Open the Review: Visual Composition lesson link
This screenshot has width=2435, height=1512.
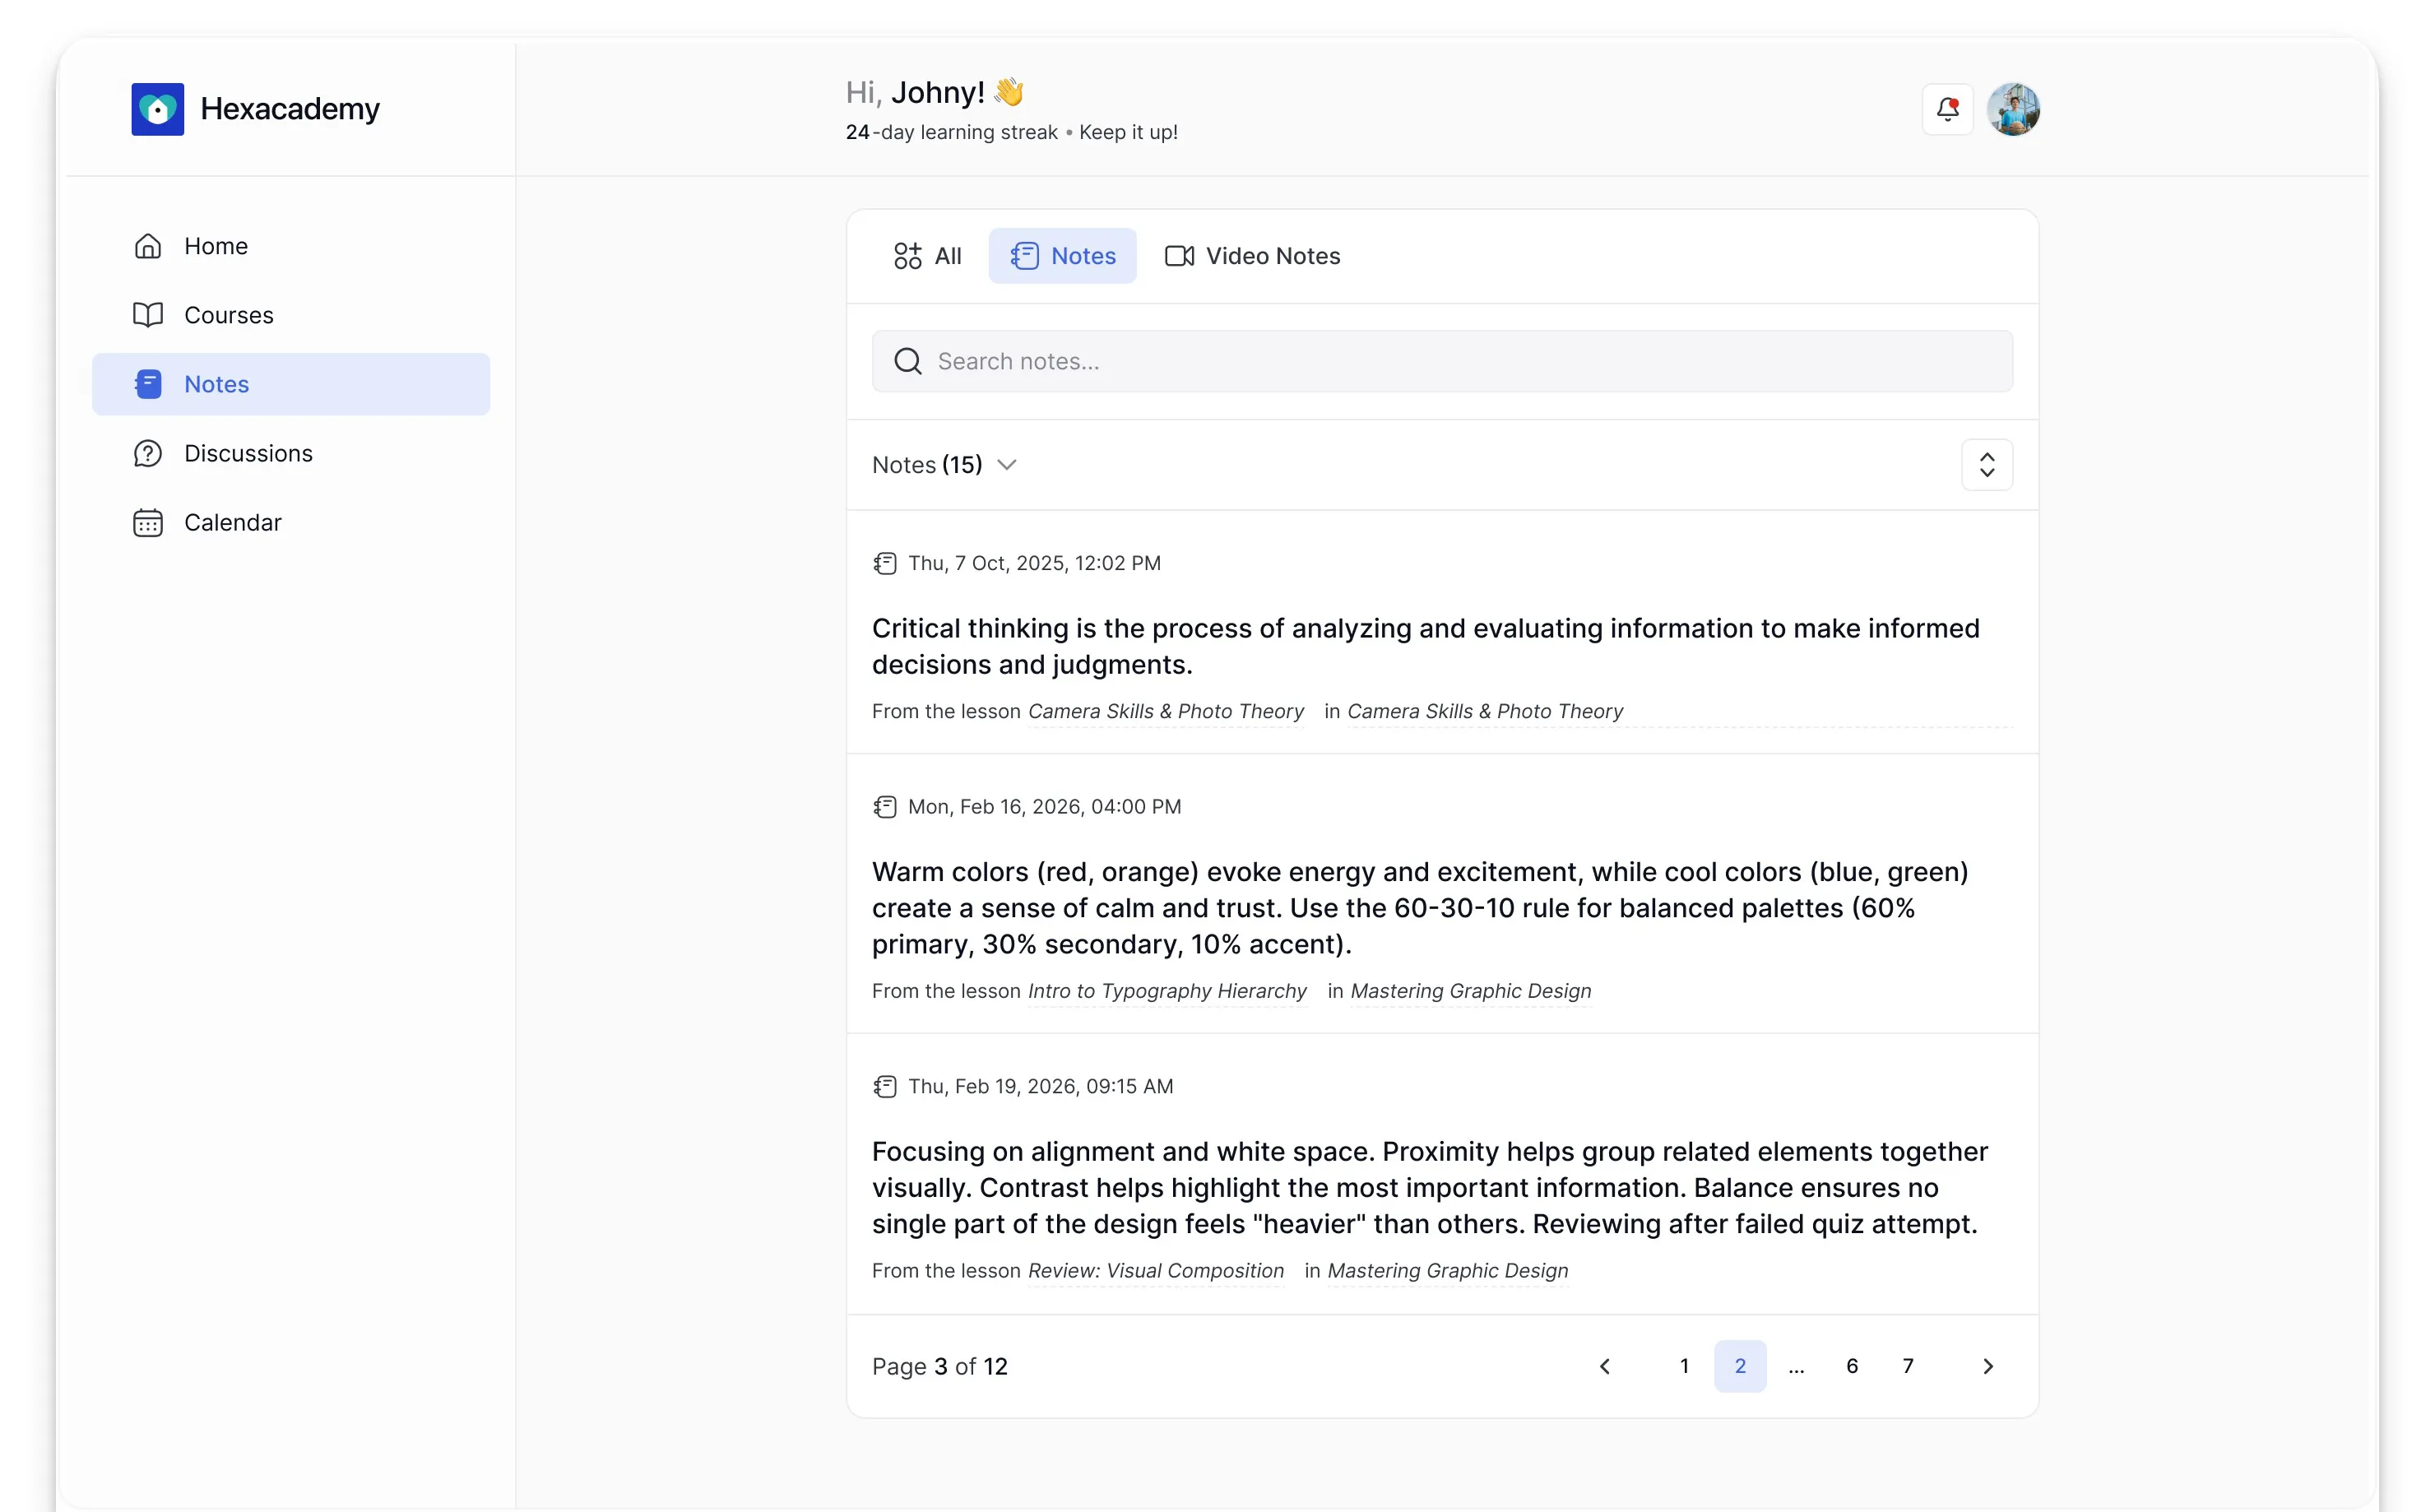point(1155,1271)
